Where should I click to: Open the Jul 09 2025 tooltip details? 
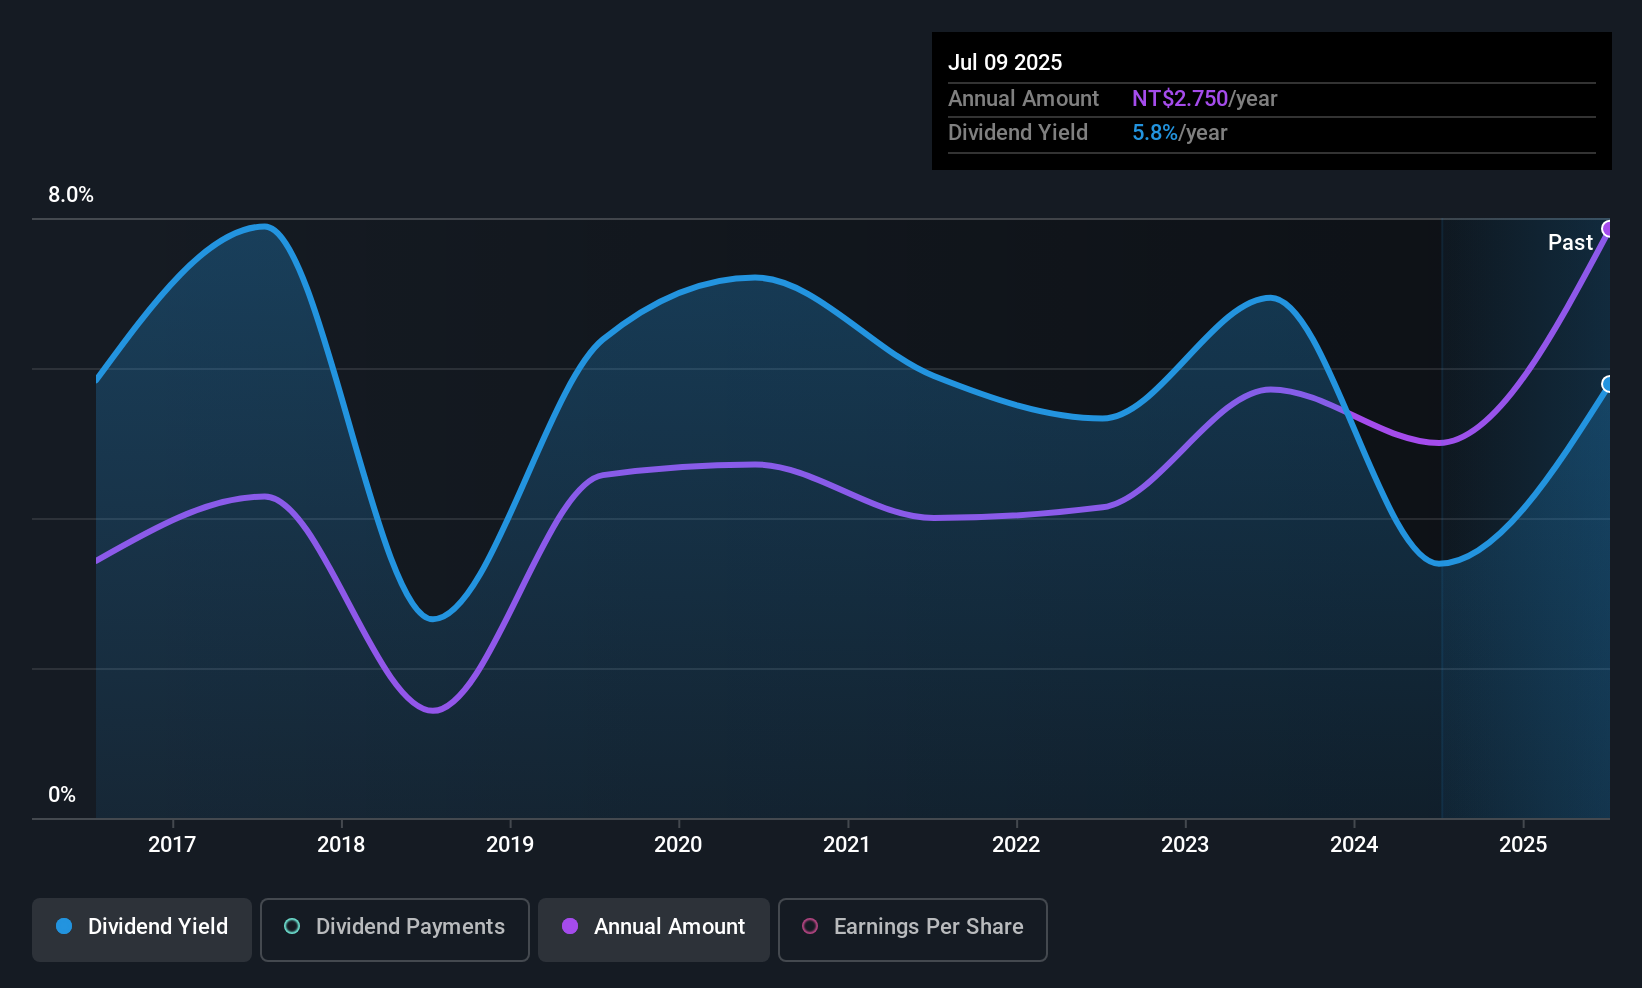click(1005, 62)
